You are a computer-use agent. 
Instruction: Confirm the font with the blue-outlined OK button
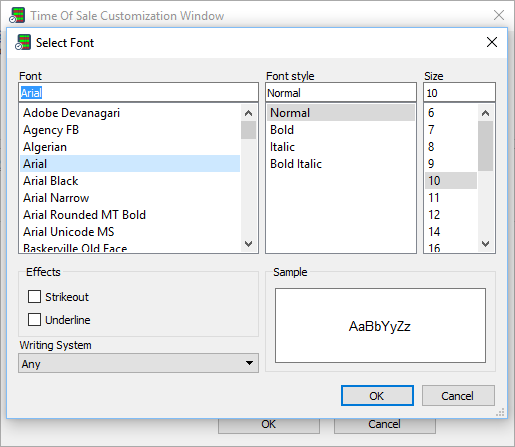tap(377, 396)
